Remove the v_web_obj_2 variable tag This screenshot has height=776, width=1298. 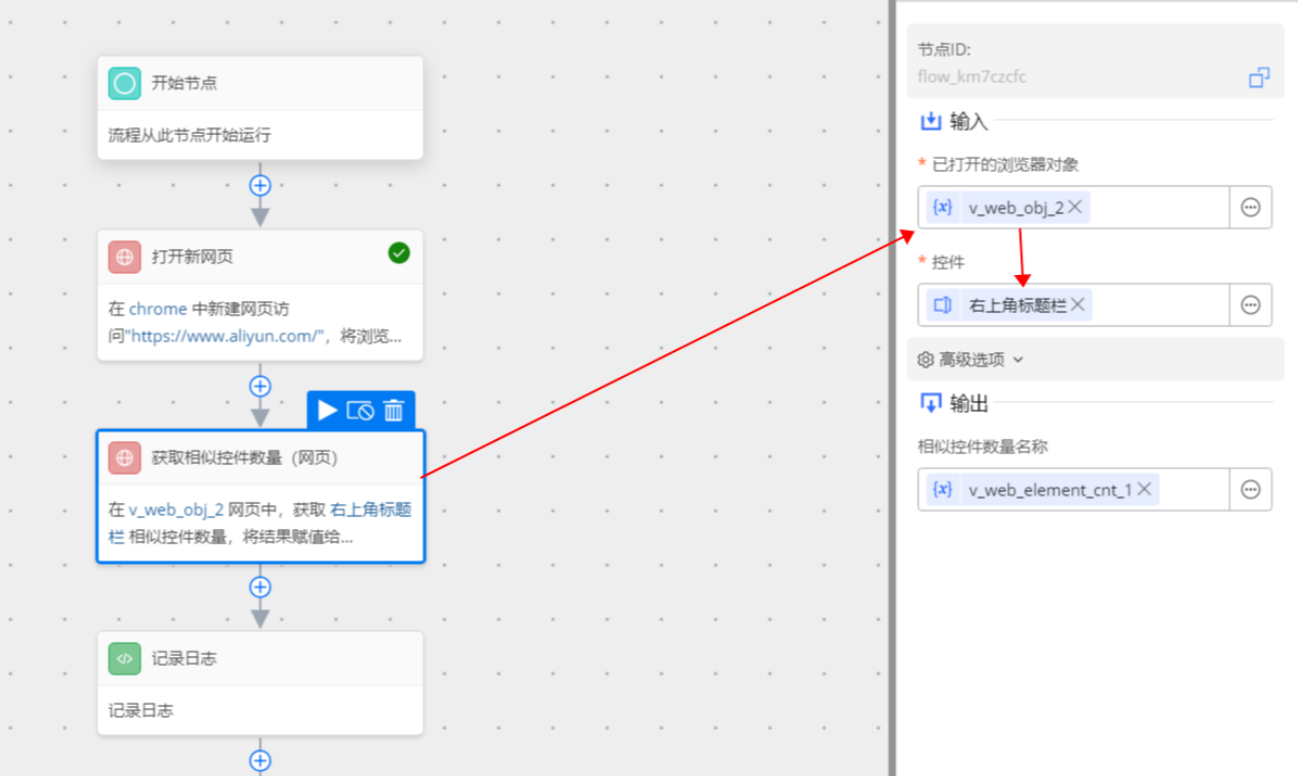click(x=1075, y=207)
